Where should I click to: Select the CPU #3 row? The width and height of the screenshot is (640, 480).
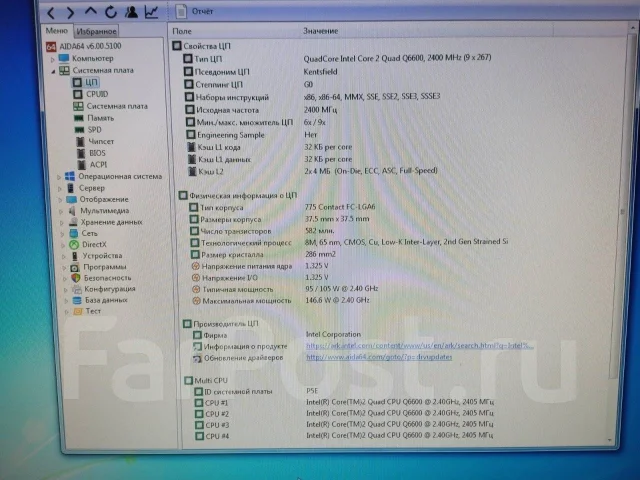tap(344, 425)
